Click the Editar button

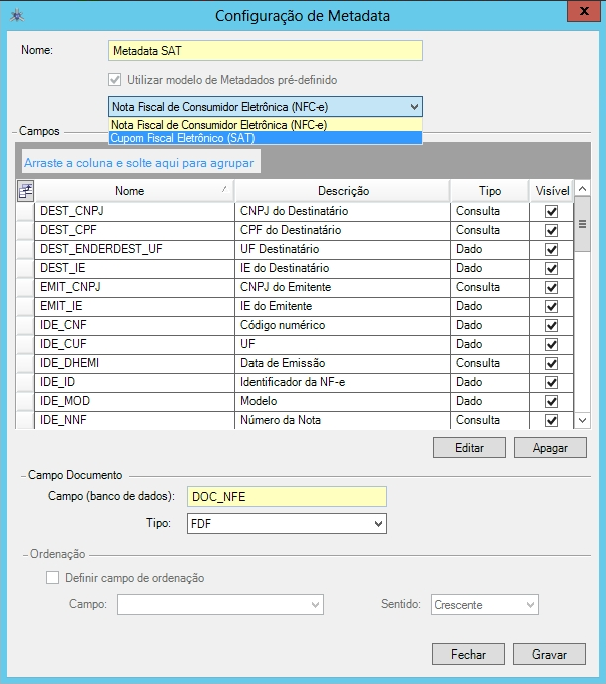pyautogui.click(x=469, y=448)
